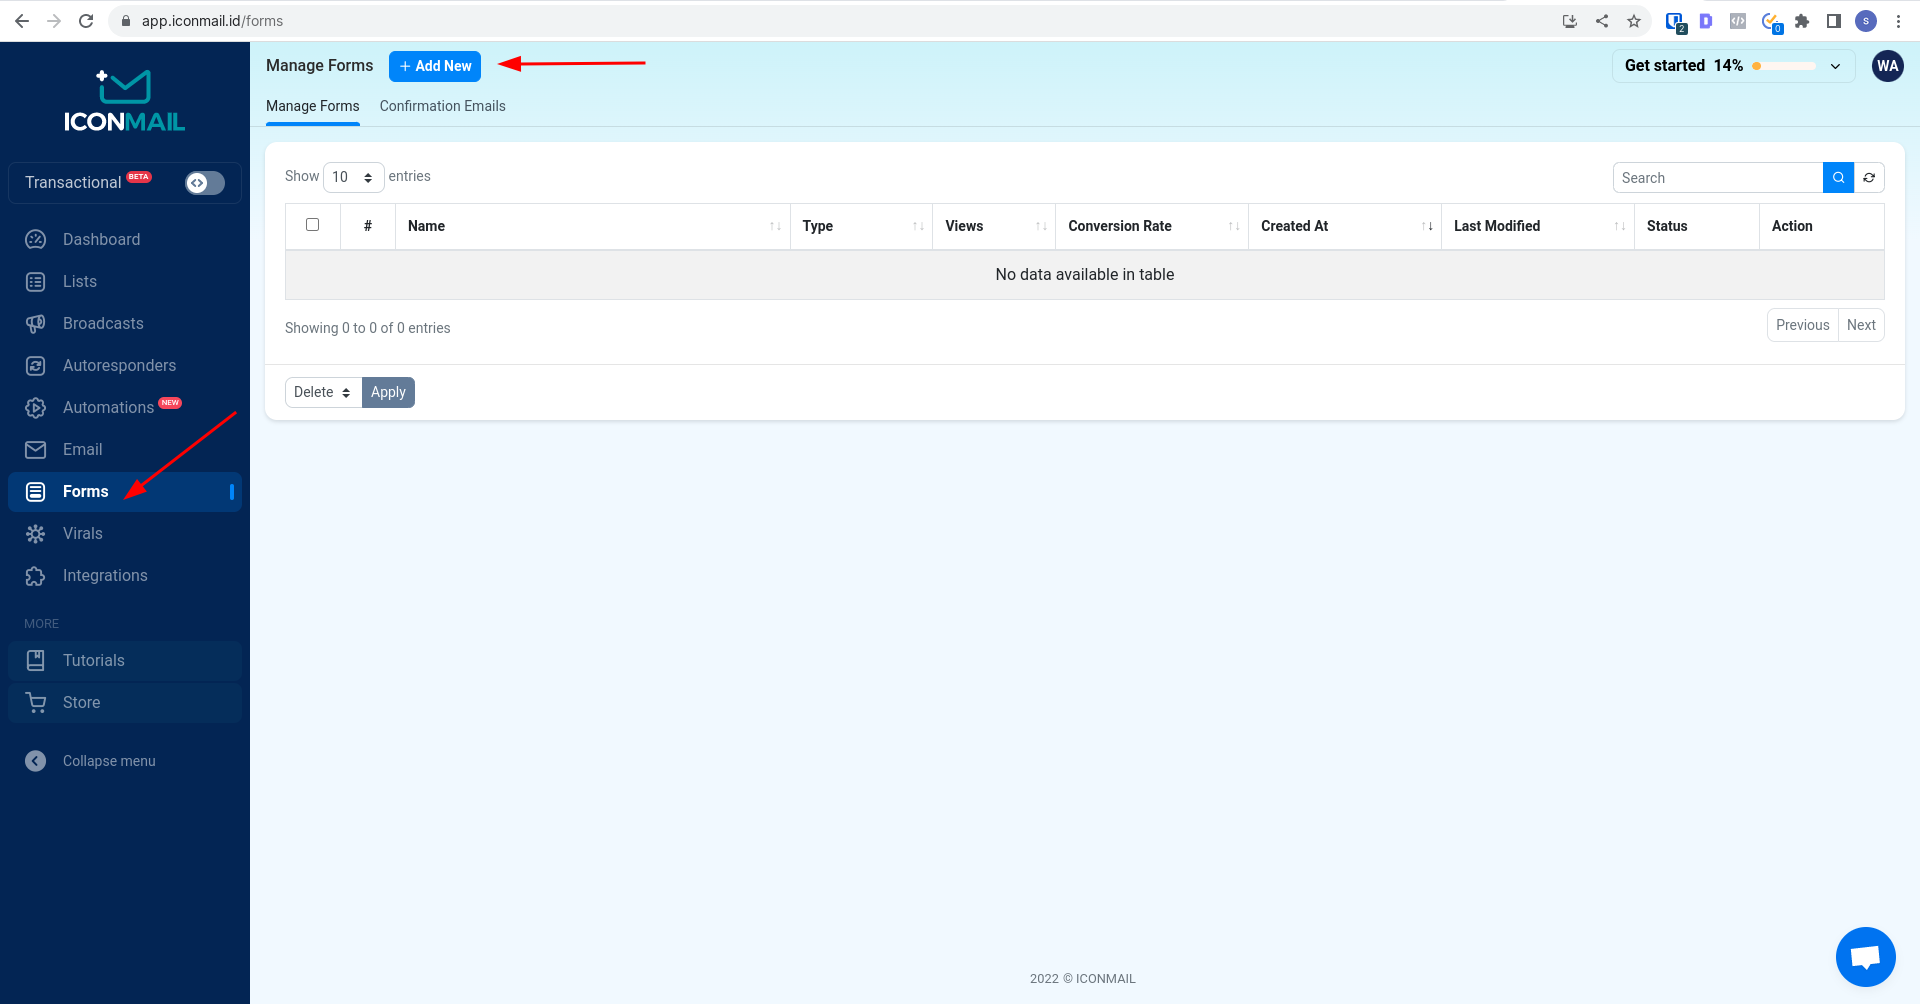The width and height of the screenshot is (1920, 1004).
Task: Bookmark page with the star icon
Action: pos(1634,21)
